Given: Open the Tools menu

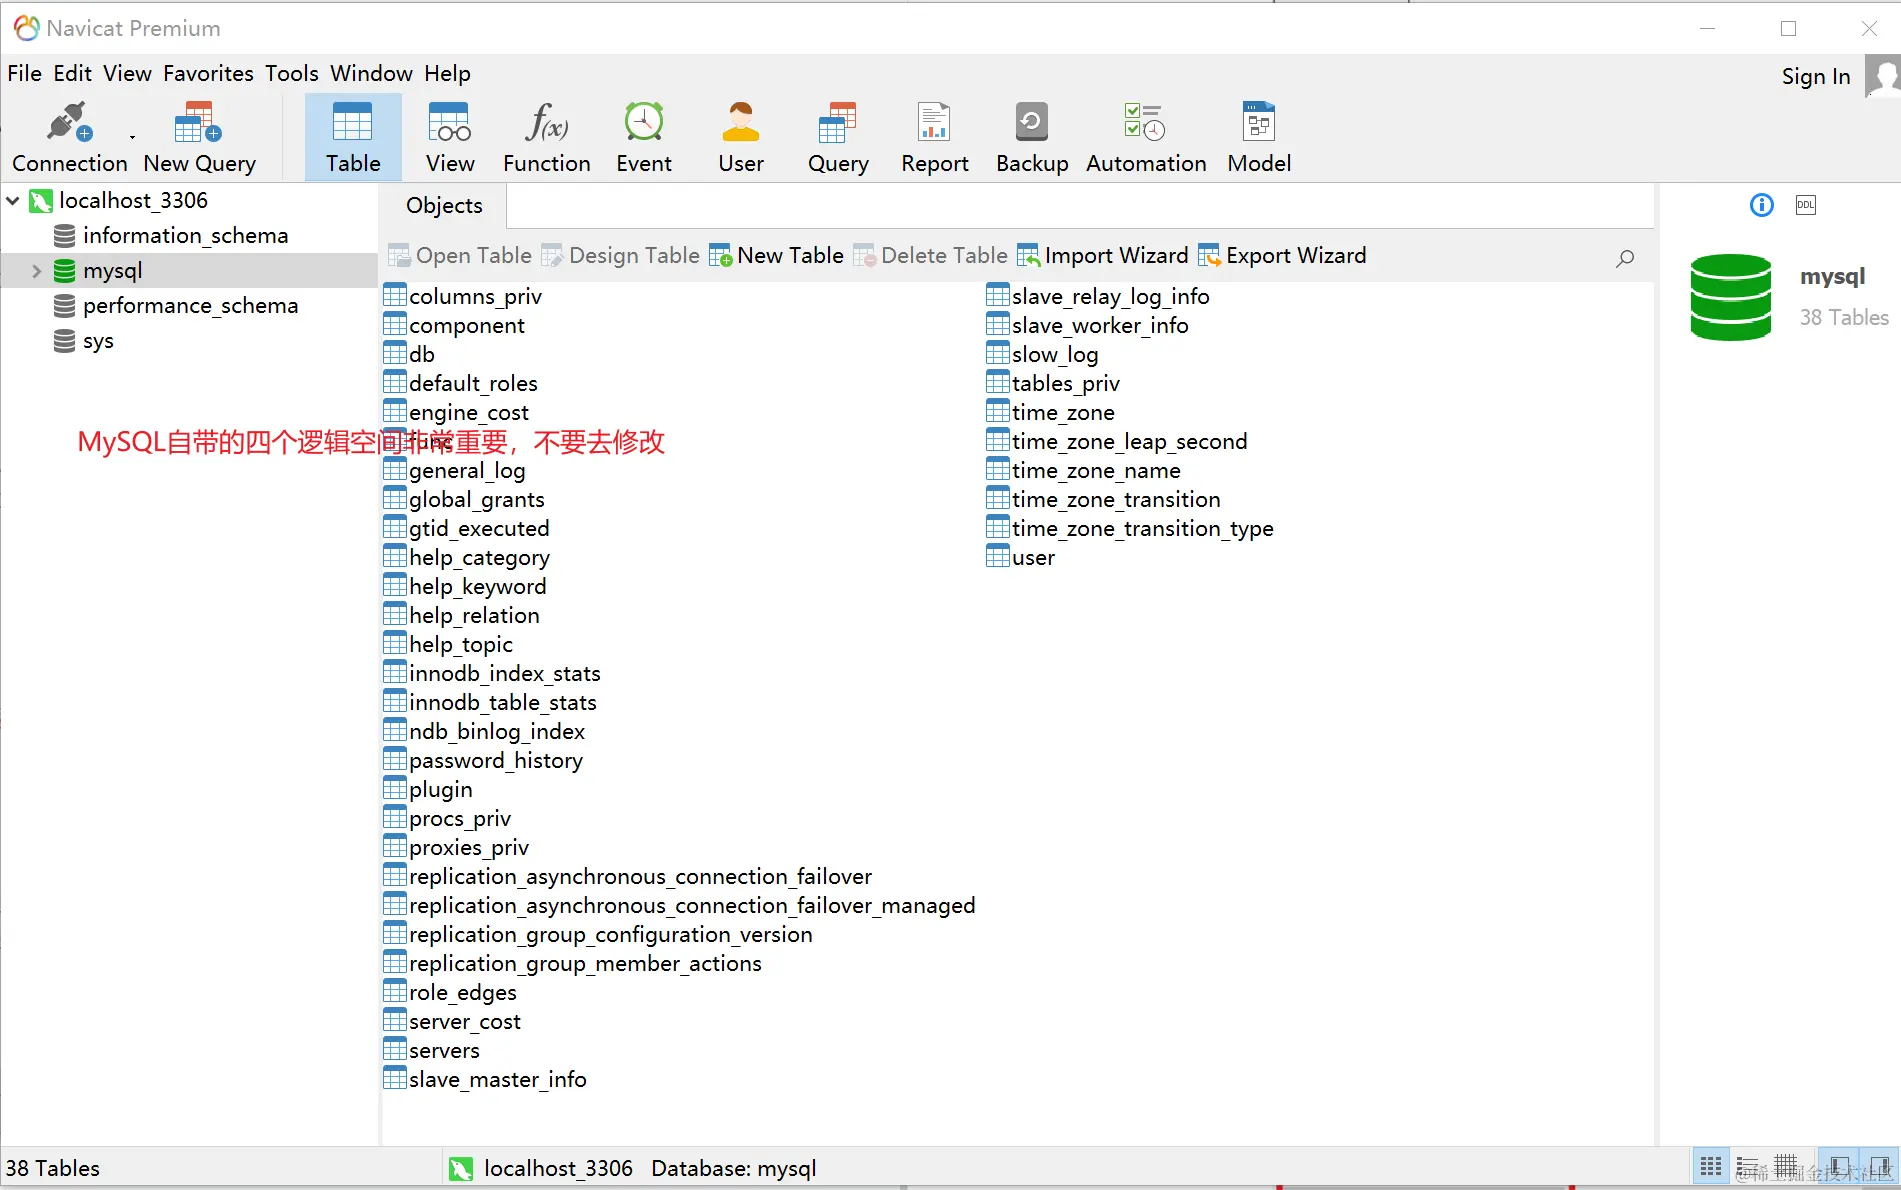Looking at the screenshot, I should 291,73.
